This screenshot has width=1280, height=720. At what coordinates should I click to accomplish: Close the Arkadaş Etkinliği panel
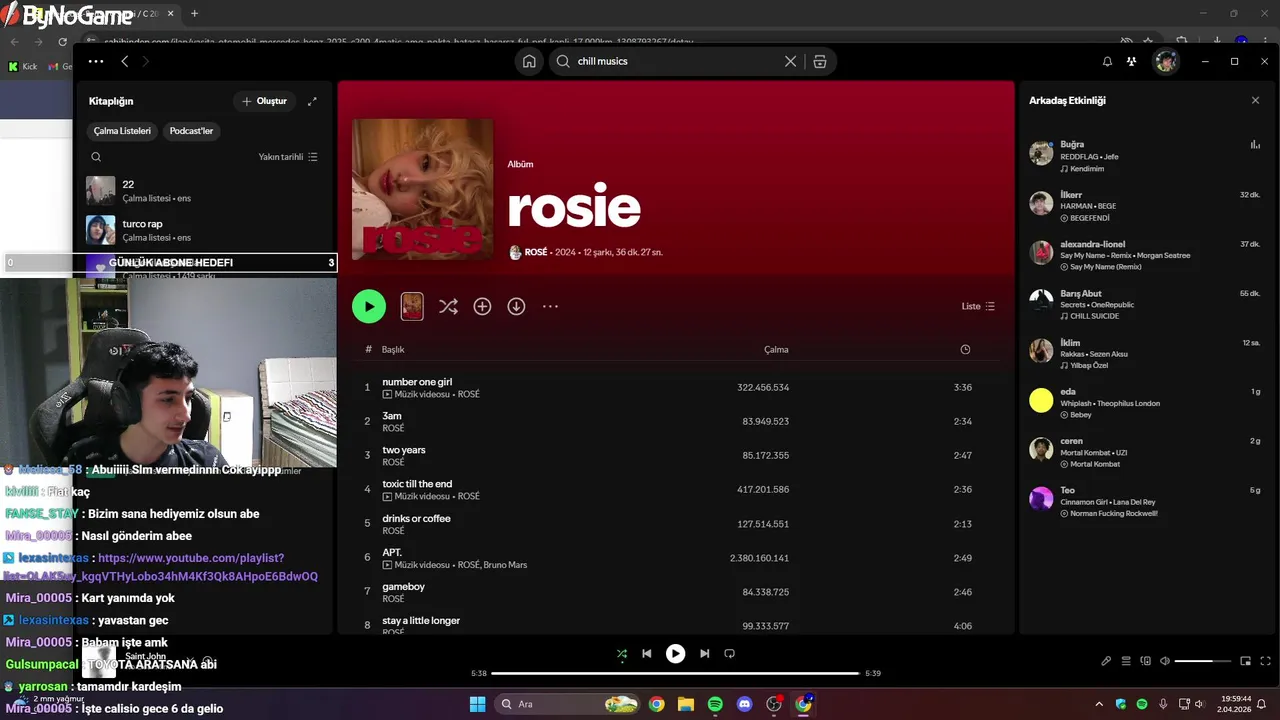[x=1255, y=100]
